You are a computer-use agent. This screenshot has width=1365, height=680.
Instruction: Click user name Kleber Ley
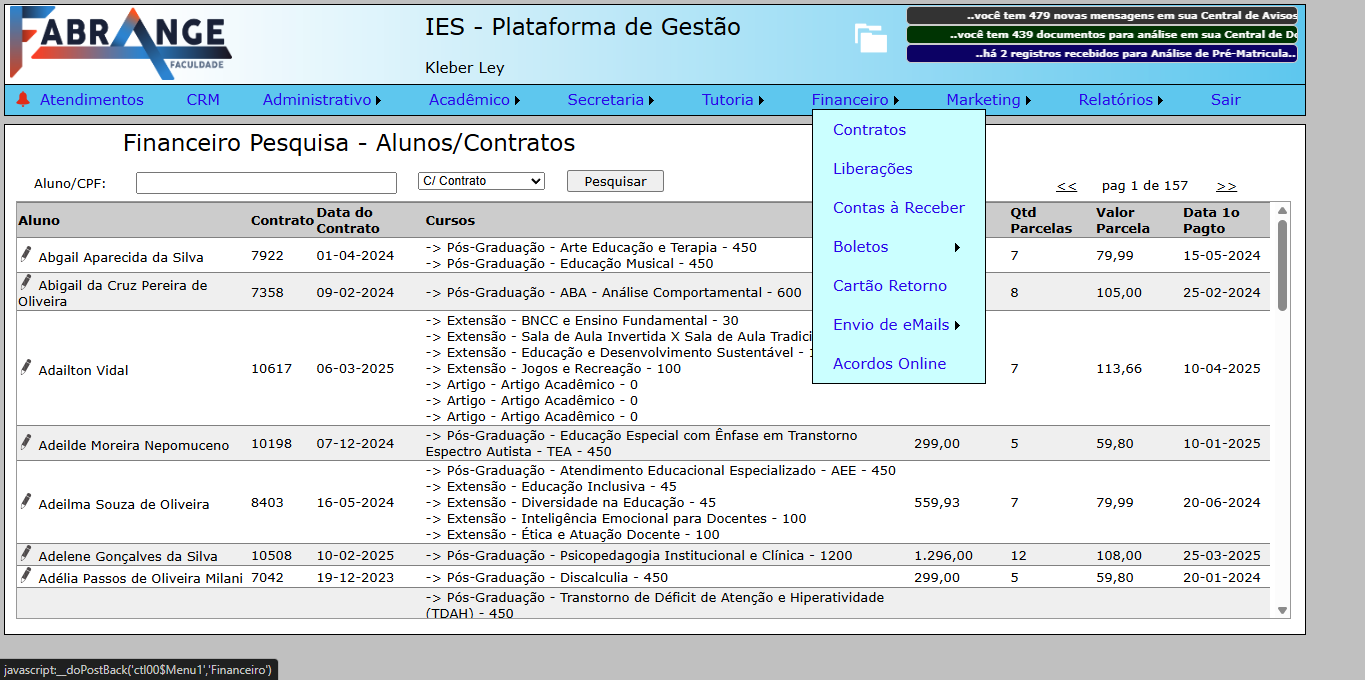click(x=465, y=68)
